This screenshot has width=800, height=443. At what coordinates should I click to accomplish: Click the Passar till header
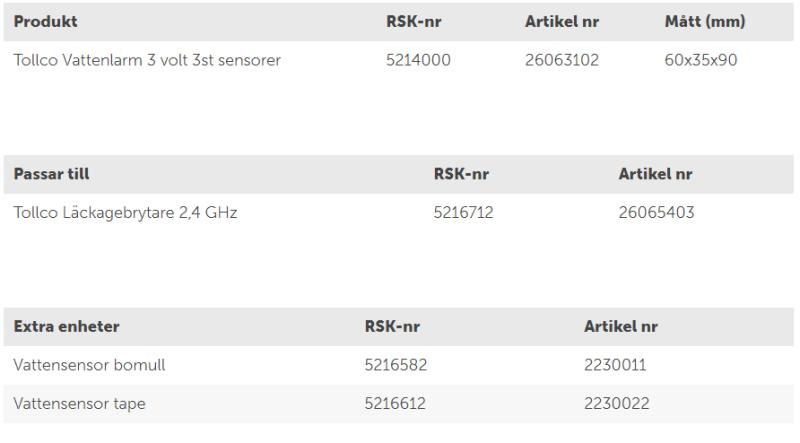click(x=51, y=174)
